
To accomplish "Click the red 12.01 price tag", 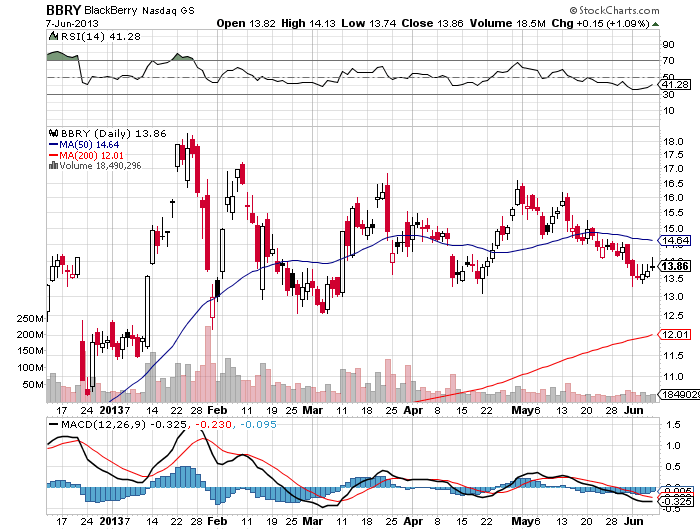I will coord(675,335).
